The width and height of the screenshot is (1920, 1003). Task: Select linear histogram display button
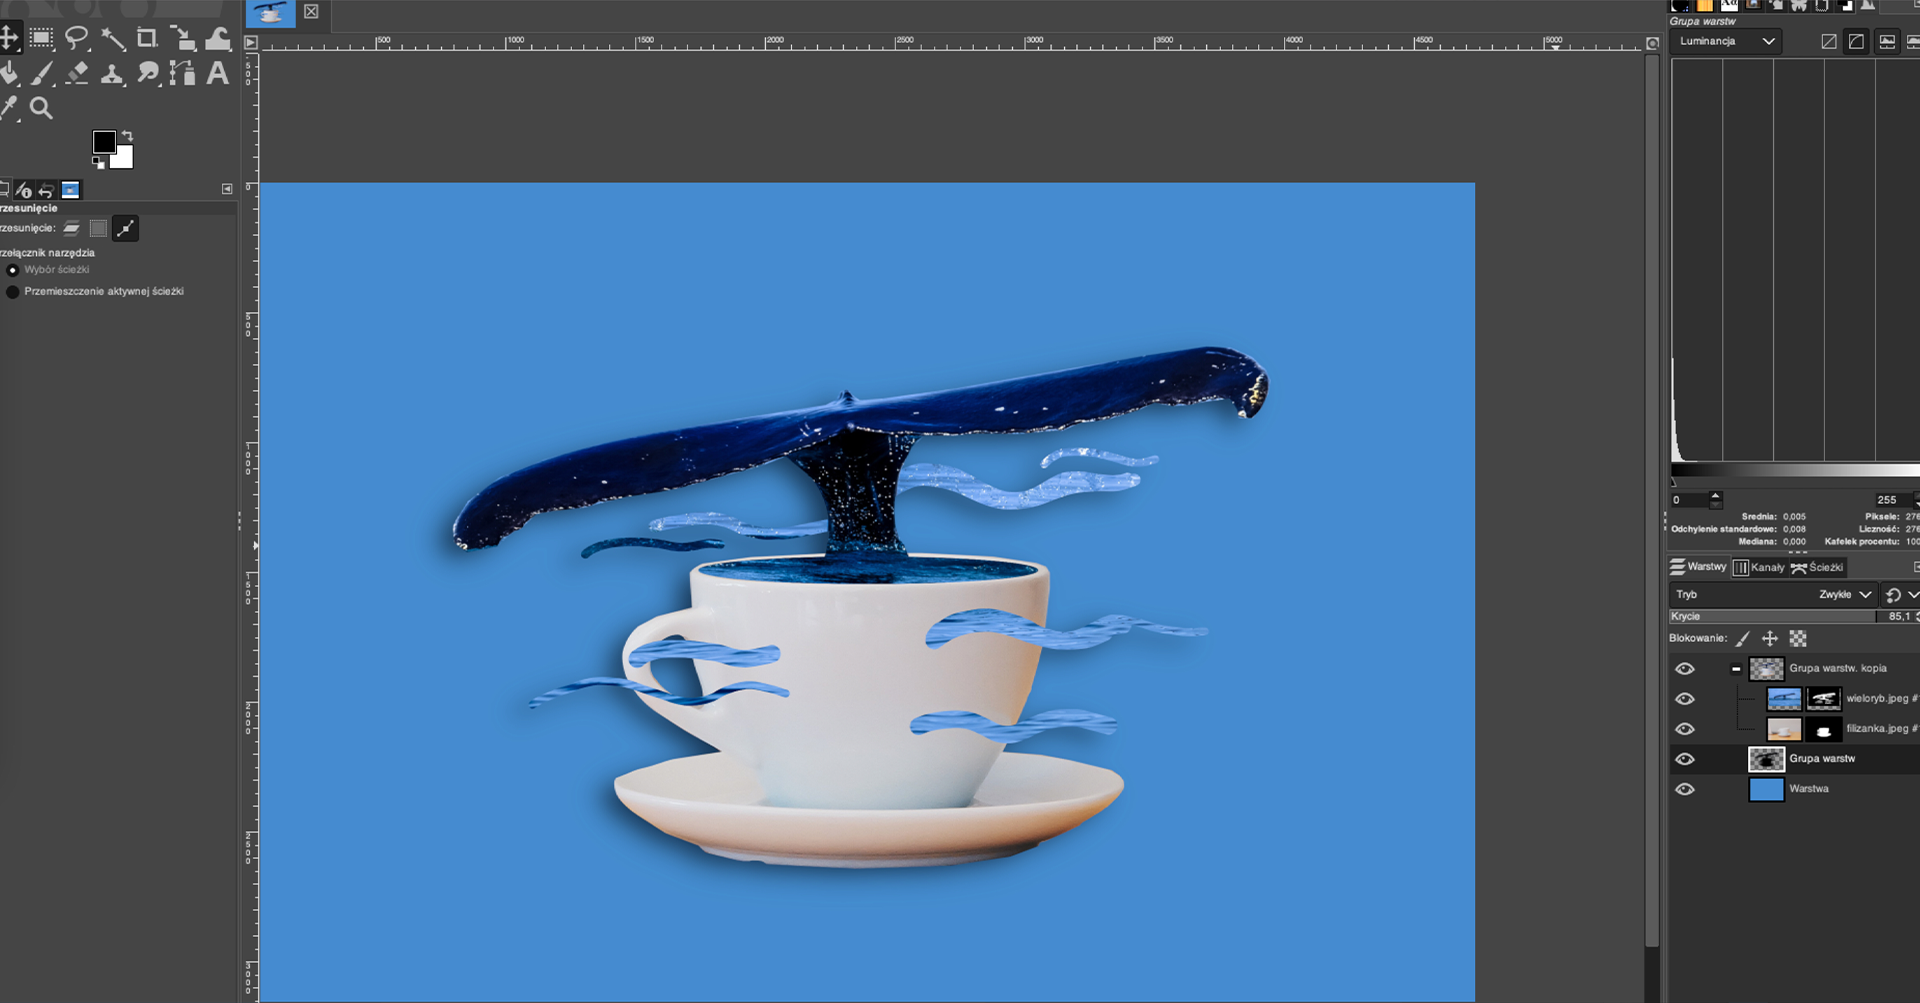pos(1887,41)
